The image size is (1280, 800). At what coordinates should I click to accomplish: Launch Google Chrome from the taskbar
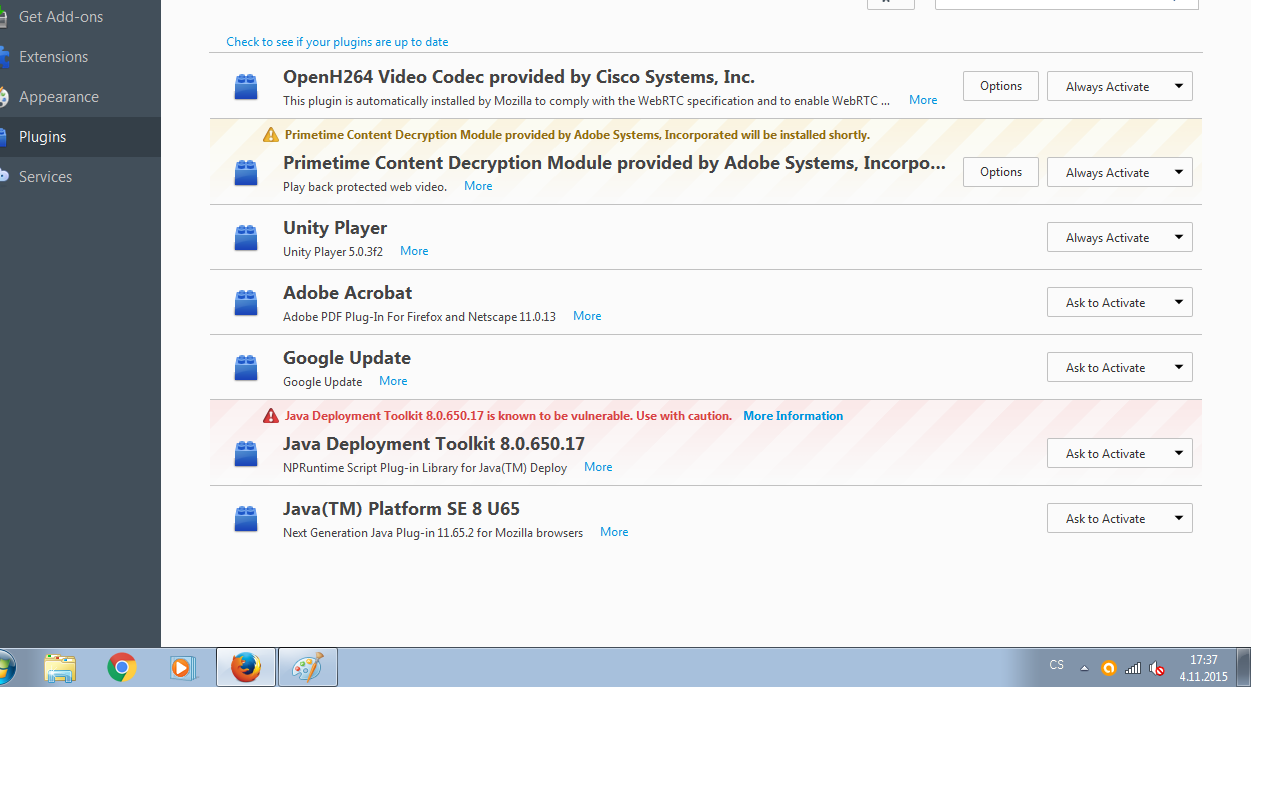(x=122, y=667)
